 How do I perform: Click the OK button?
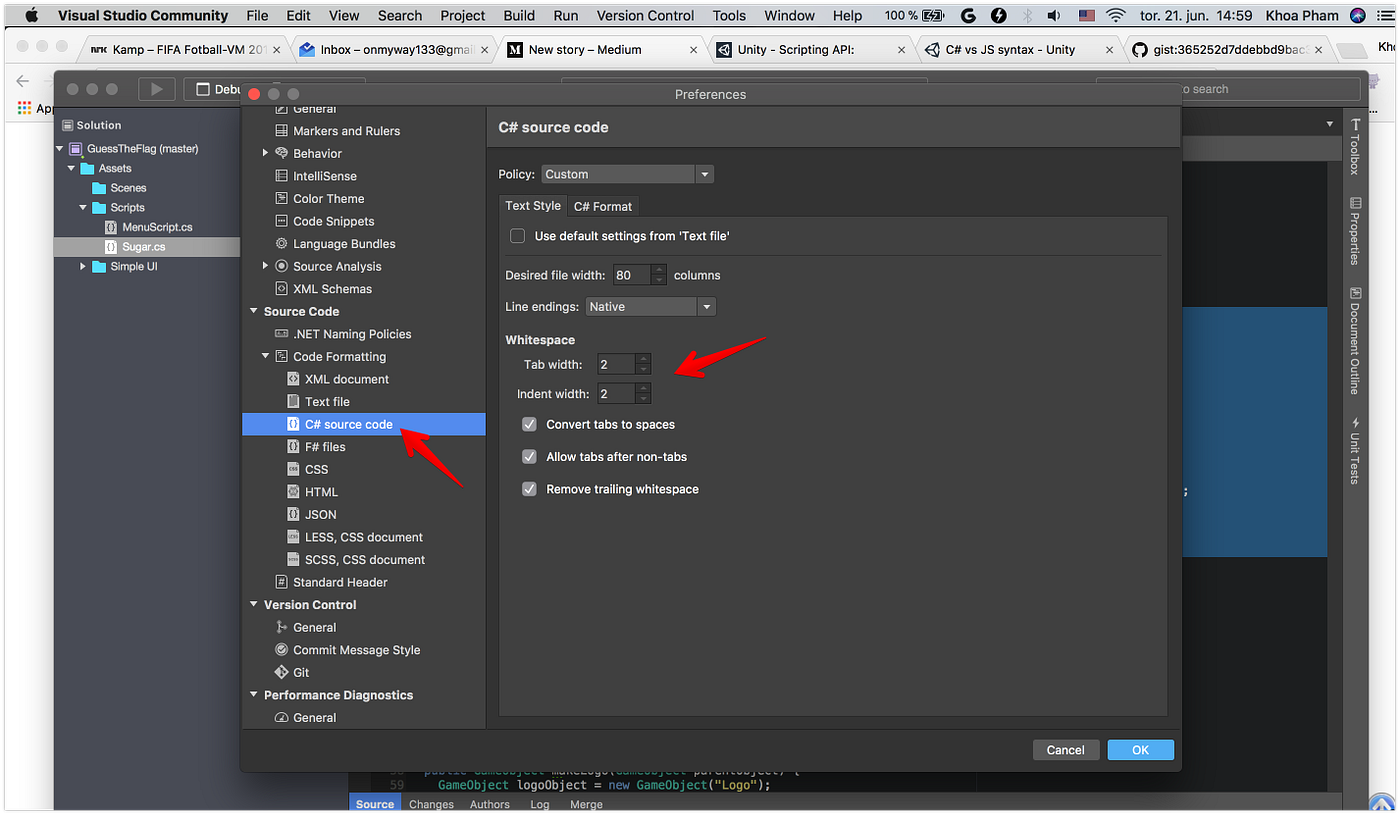point(1140,749)
